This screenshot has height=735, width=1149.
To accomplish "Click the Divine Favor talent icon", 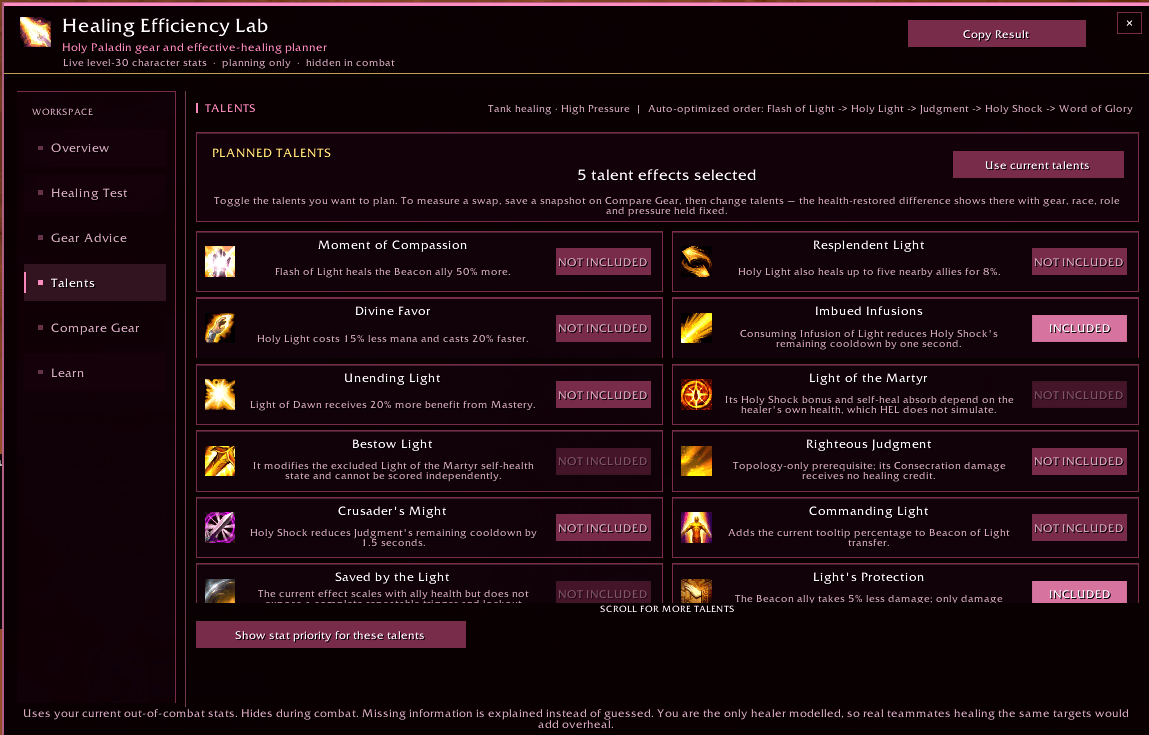I will (220, 328).
